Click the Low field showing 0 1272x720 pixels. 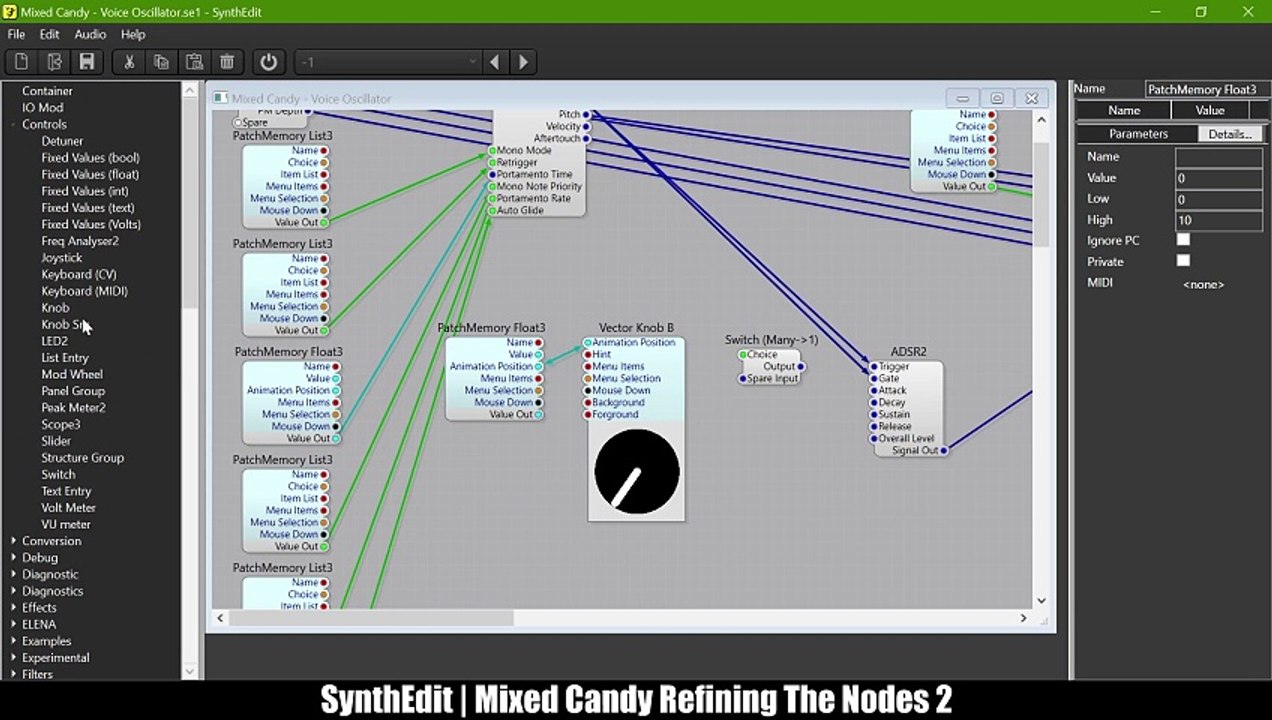1218,199
